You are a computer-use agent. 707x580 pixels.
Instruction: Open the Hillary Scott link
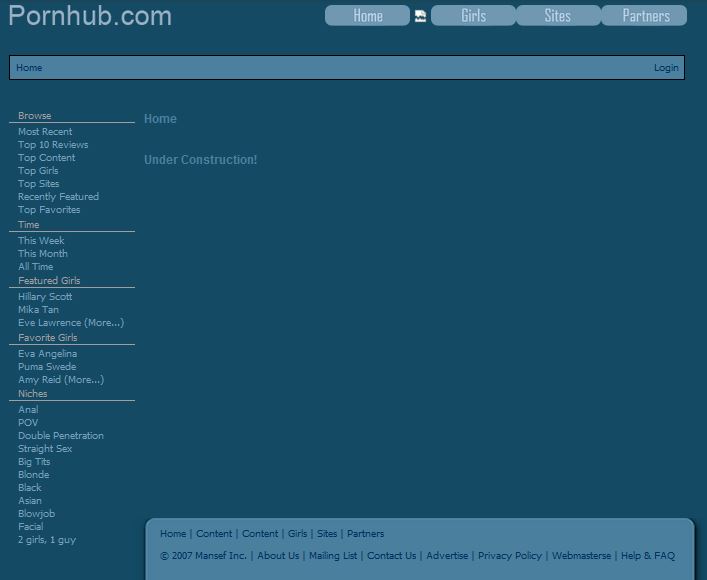click(x=45, y=297)
